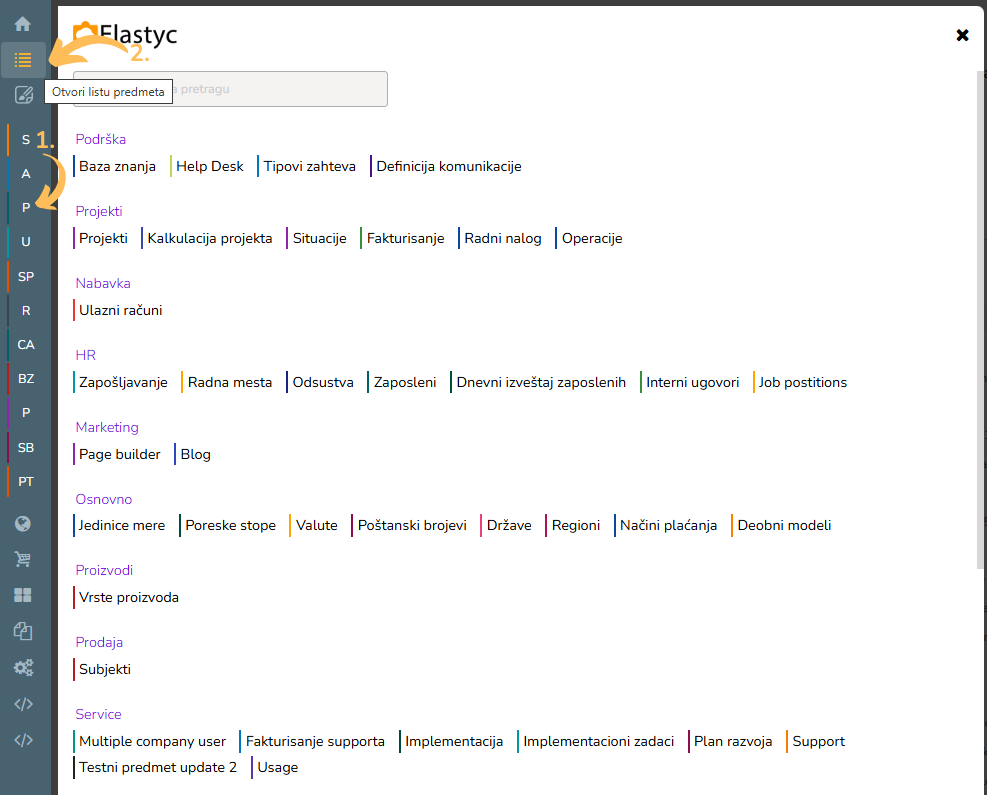Select the BZ shortcut in sidebar

(26, 379)
